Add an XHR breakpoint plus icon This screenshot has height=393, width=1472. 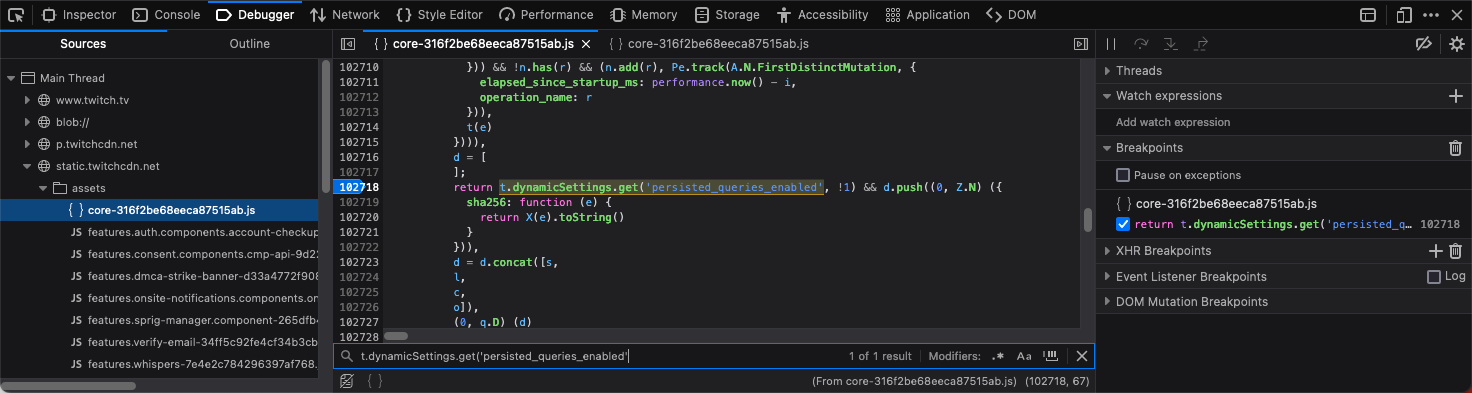click(x=1436, y=251)
